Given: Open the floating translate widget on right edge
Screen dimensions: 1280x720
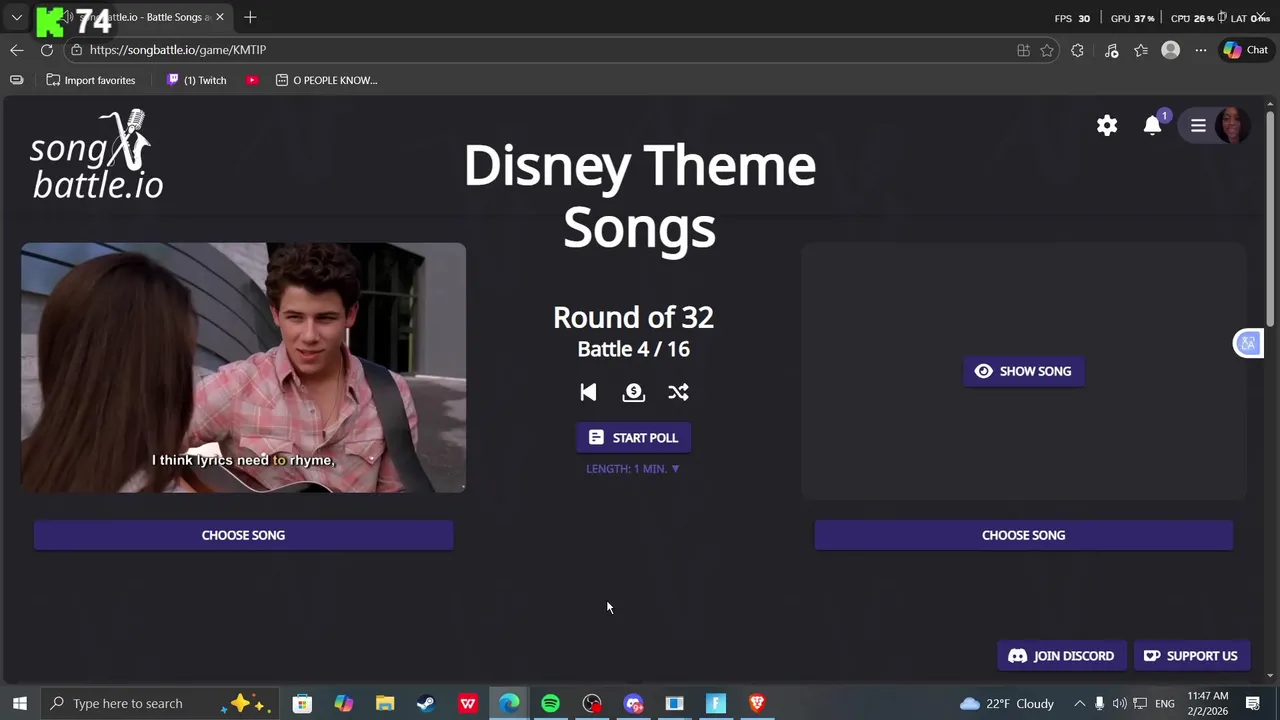Looking at the screenshot, I should [1248, 343].
